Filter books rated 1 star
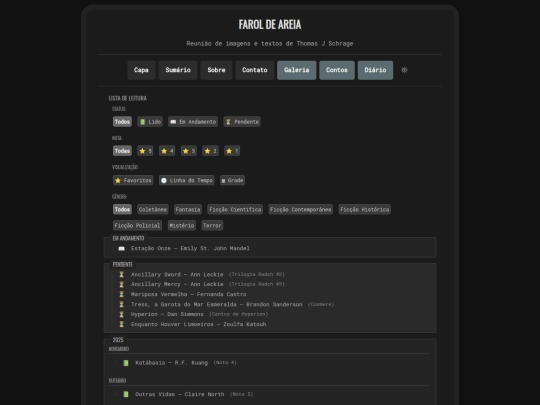Screen dimensions: 540x405 coord(232,151)
